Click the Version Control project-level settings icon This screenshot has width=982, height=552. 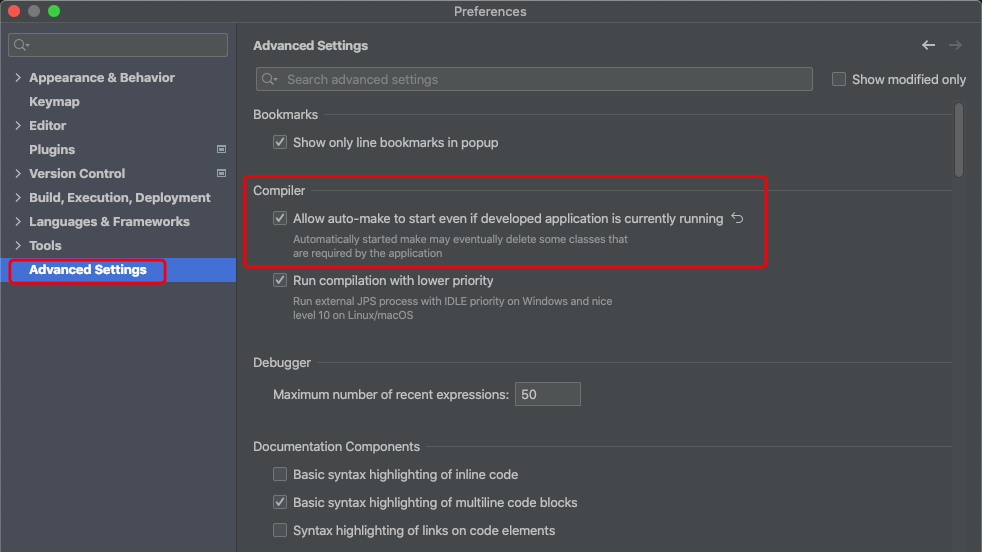pos(221,173)
